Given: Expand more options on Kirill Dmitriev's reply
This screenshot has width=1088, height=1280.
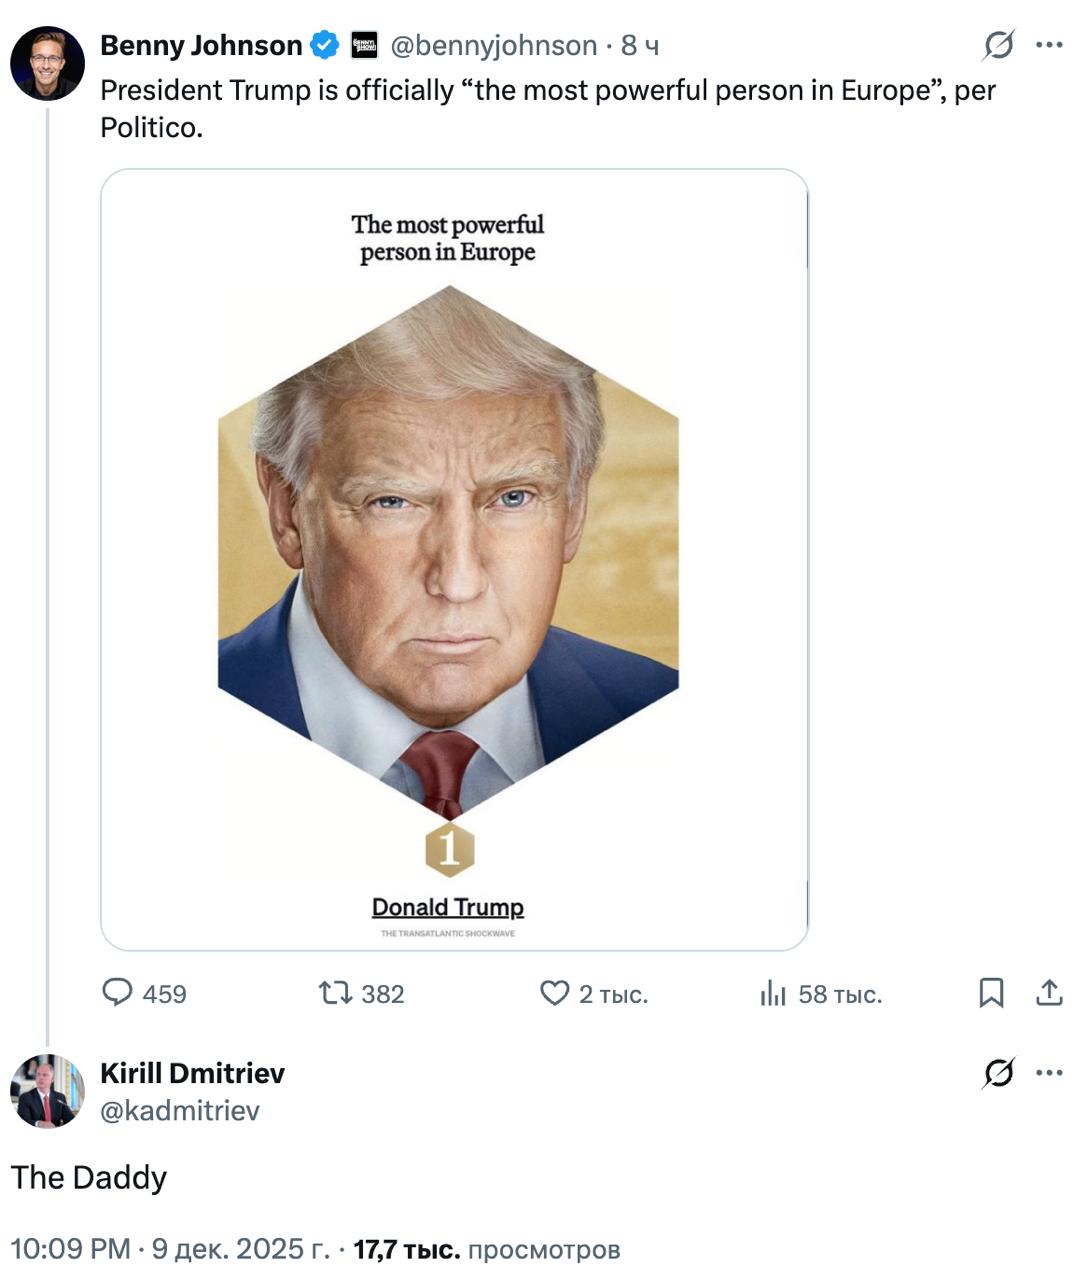Looking at the screenshot, I should [x=1049, y=1073].
